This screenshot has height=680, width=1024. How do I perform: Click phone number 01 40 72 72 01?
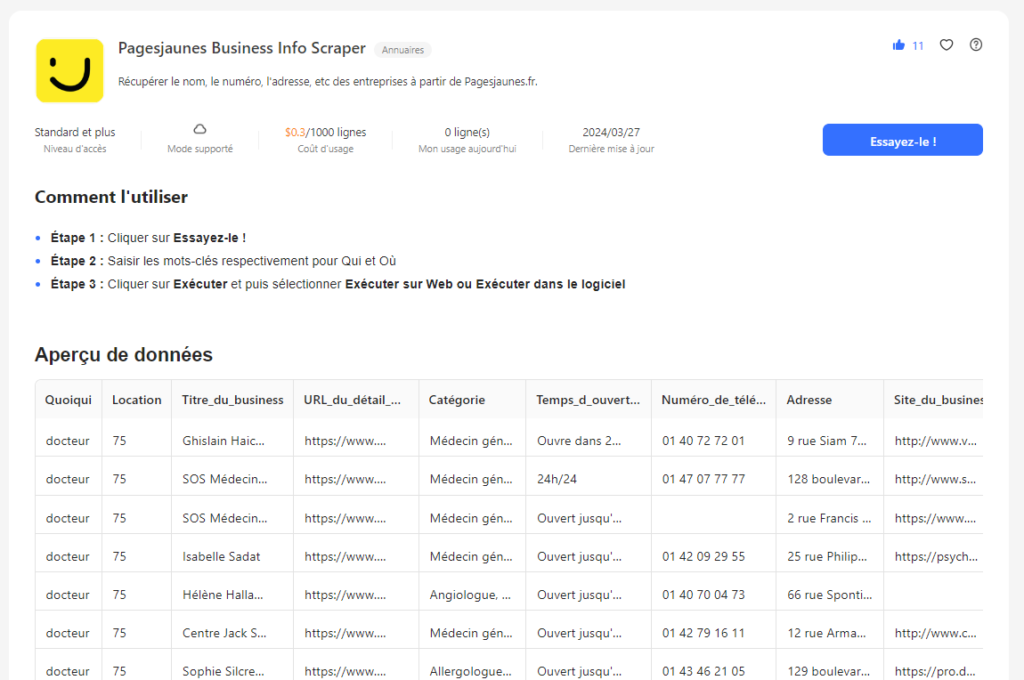click(703, 441)
